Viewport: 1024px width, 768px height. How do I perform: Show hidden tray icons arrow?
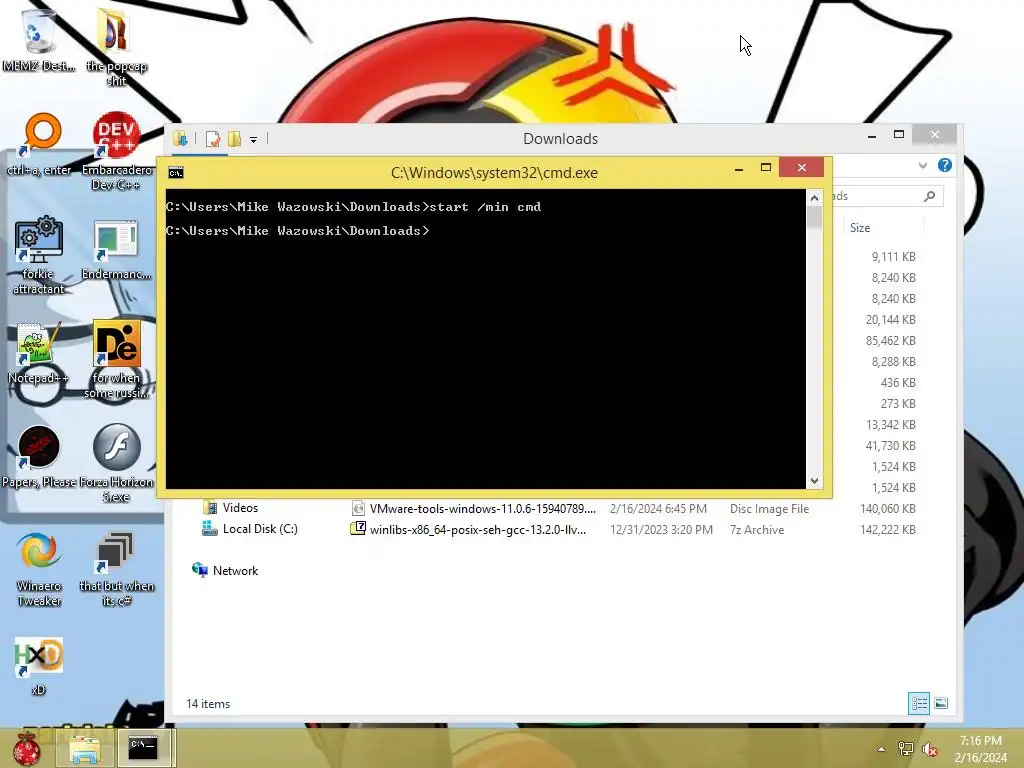[881, 749]
